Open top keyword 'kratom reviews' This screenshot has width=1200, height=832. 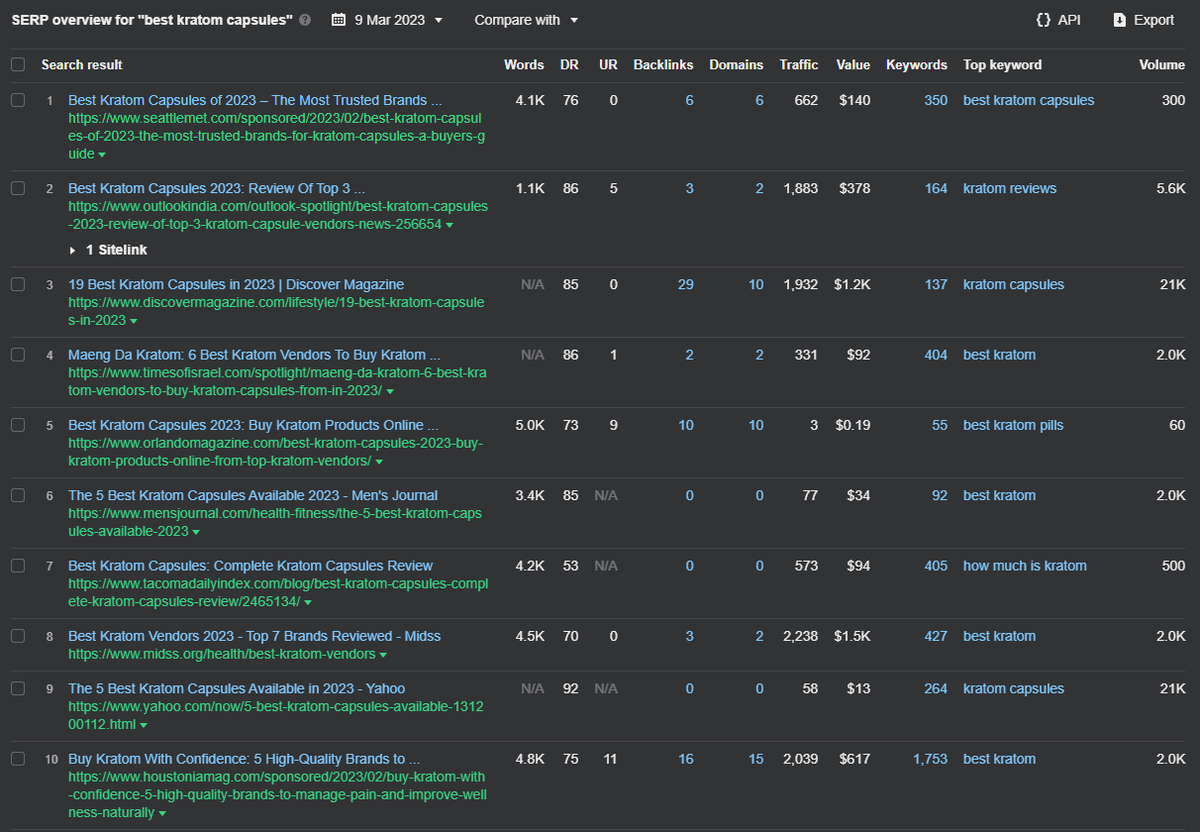(x=1010, y=188)
